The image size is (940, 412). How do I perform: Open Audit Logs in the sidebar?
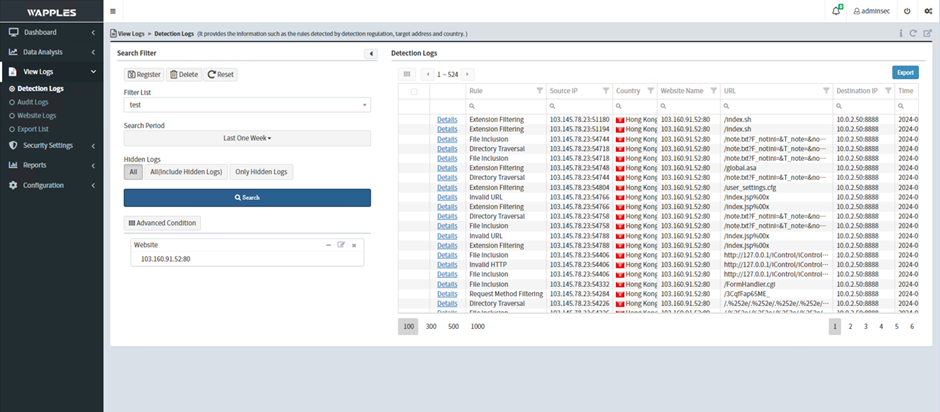click(32, 102)
